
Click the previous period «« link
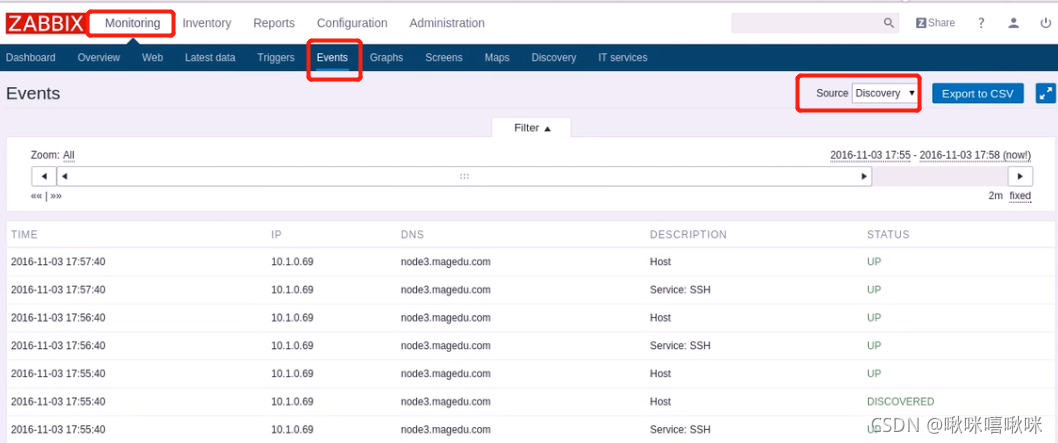pos(36,196)
